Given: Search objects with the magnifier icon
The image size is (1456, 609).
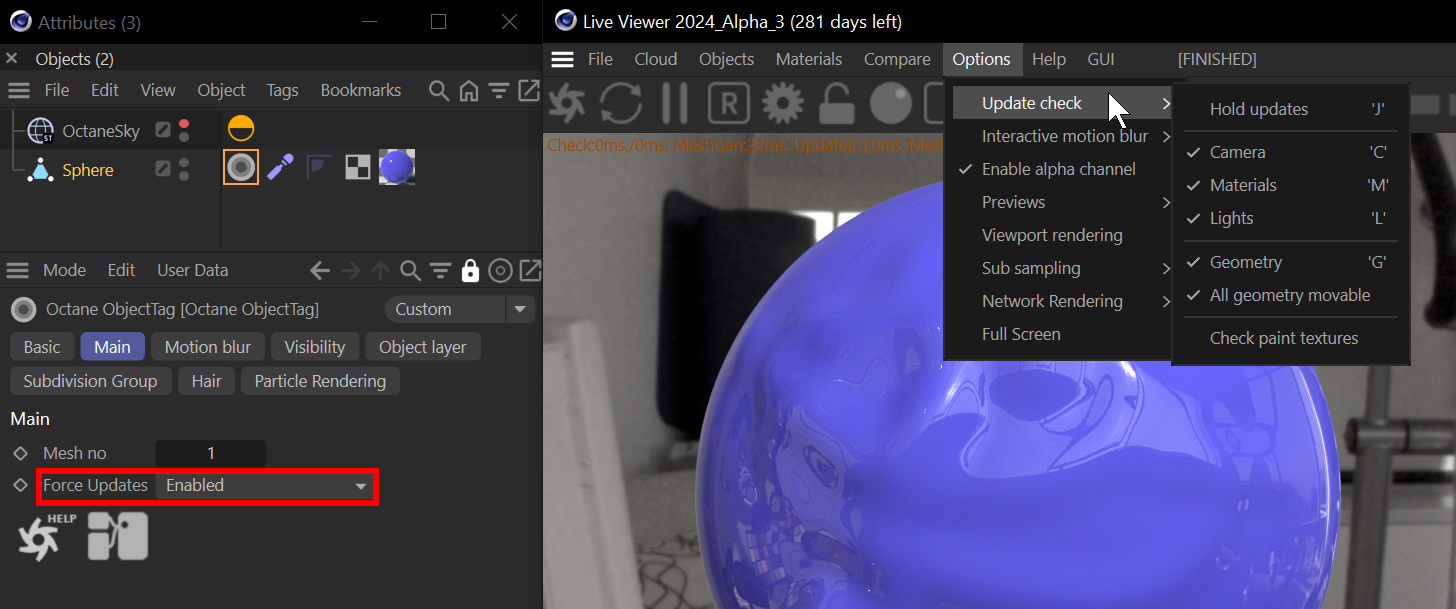Looking at the screenshot, I should pyautogui.click(x=438, y=90).
